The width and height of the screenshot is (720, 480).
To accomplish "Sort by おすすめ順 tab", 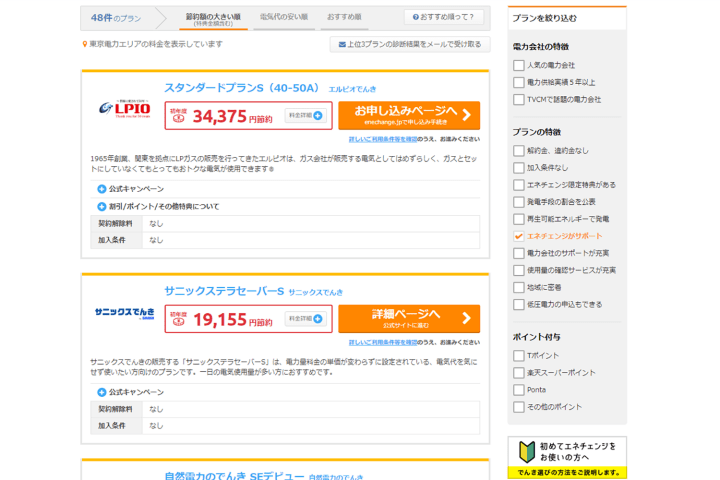I will (344, 17).
